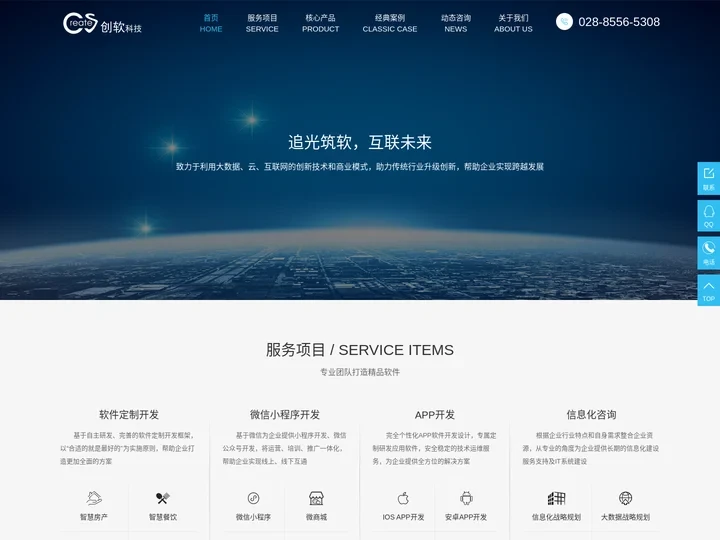Click the 专业团队打造精品软件 subtitle

360,372
